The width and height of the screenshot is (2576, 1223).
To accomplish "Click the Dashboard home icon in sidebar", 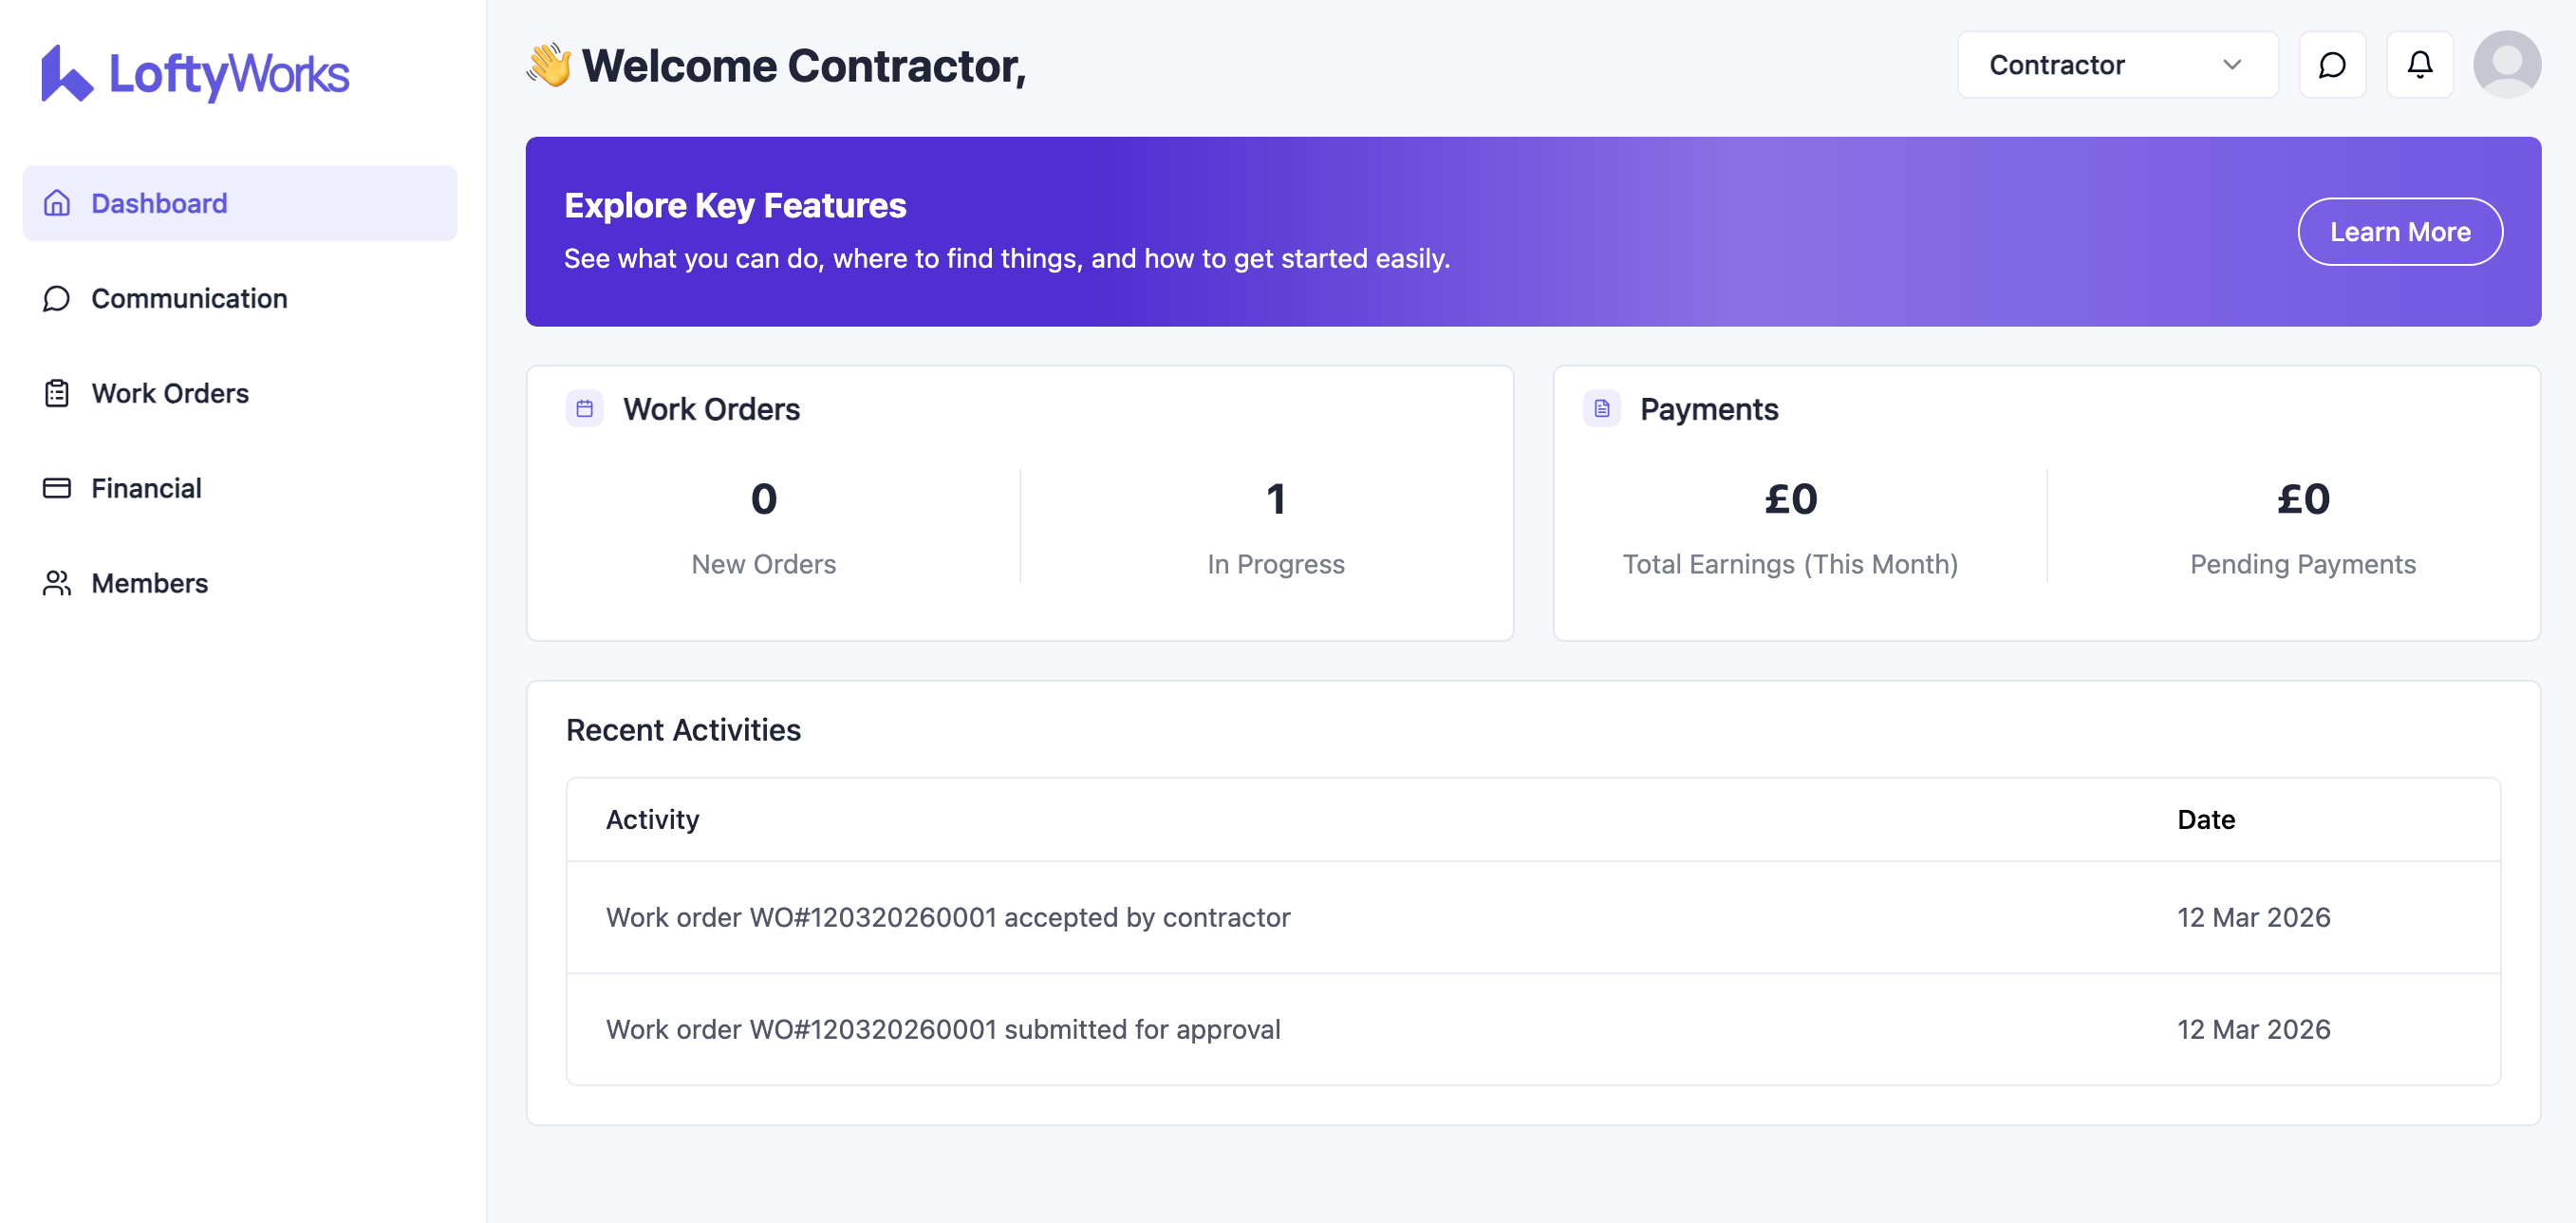I will (57, 203).
